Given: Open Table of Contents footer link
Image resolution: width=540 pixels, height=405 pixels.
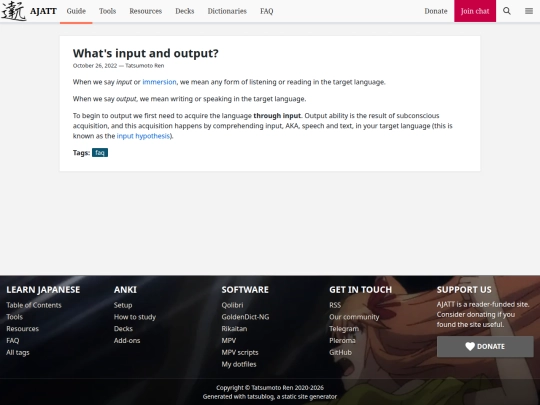Looking at the screenshot, I should coord(34,305).
